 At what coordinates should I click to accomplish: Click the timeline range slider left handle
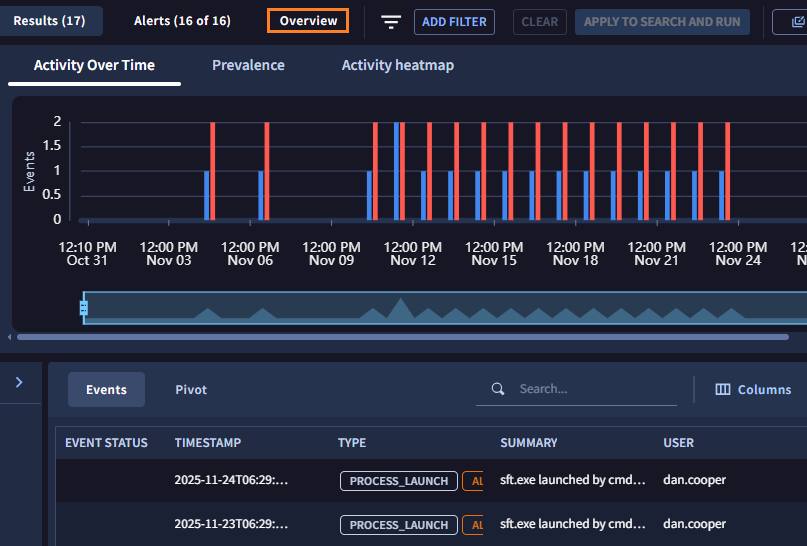pyautogui.click(x=84, y=308)
